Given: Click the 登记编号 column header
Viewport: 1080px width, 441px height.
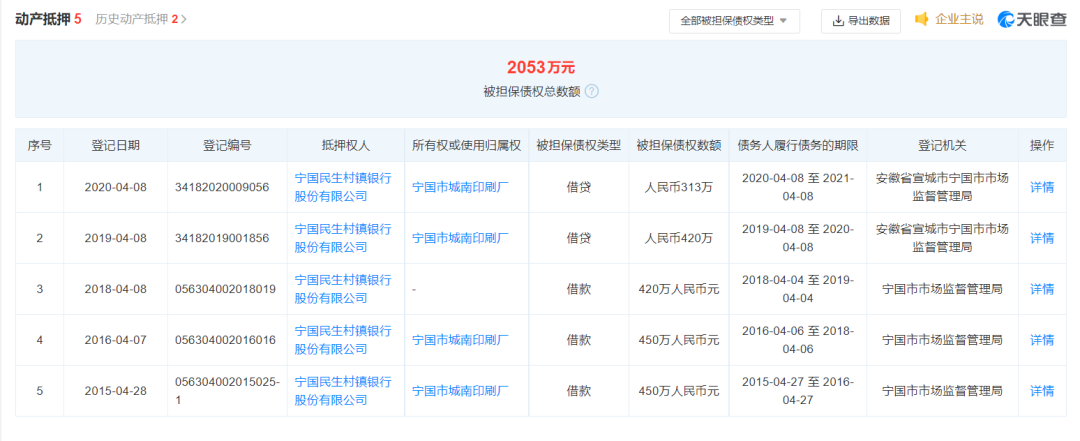Looking at the screenshot, I should coord(227,146).
